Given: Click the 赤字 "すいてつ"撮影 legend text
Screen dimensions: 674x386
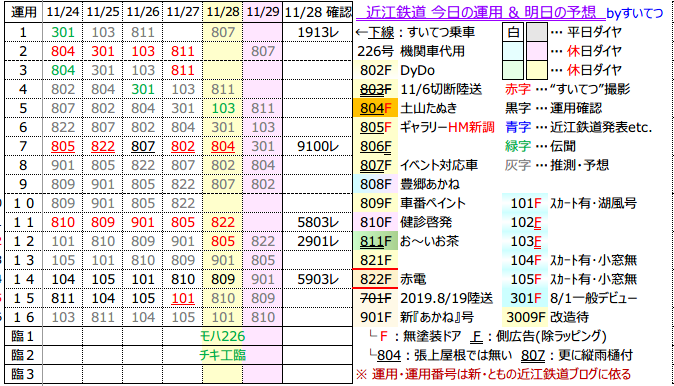Looking at the screenshot, I should point(567,89).
